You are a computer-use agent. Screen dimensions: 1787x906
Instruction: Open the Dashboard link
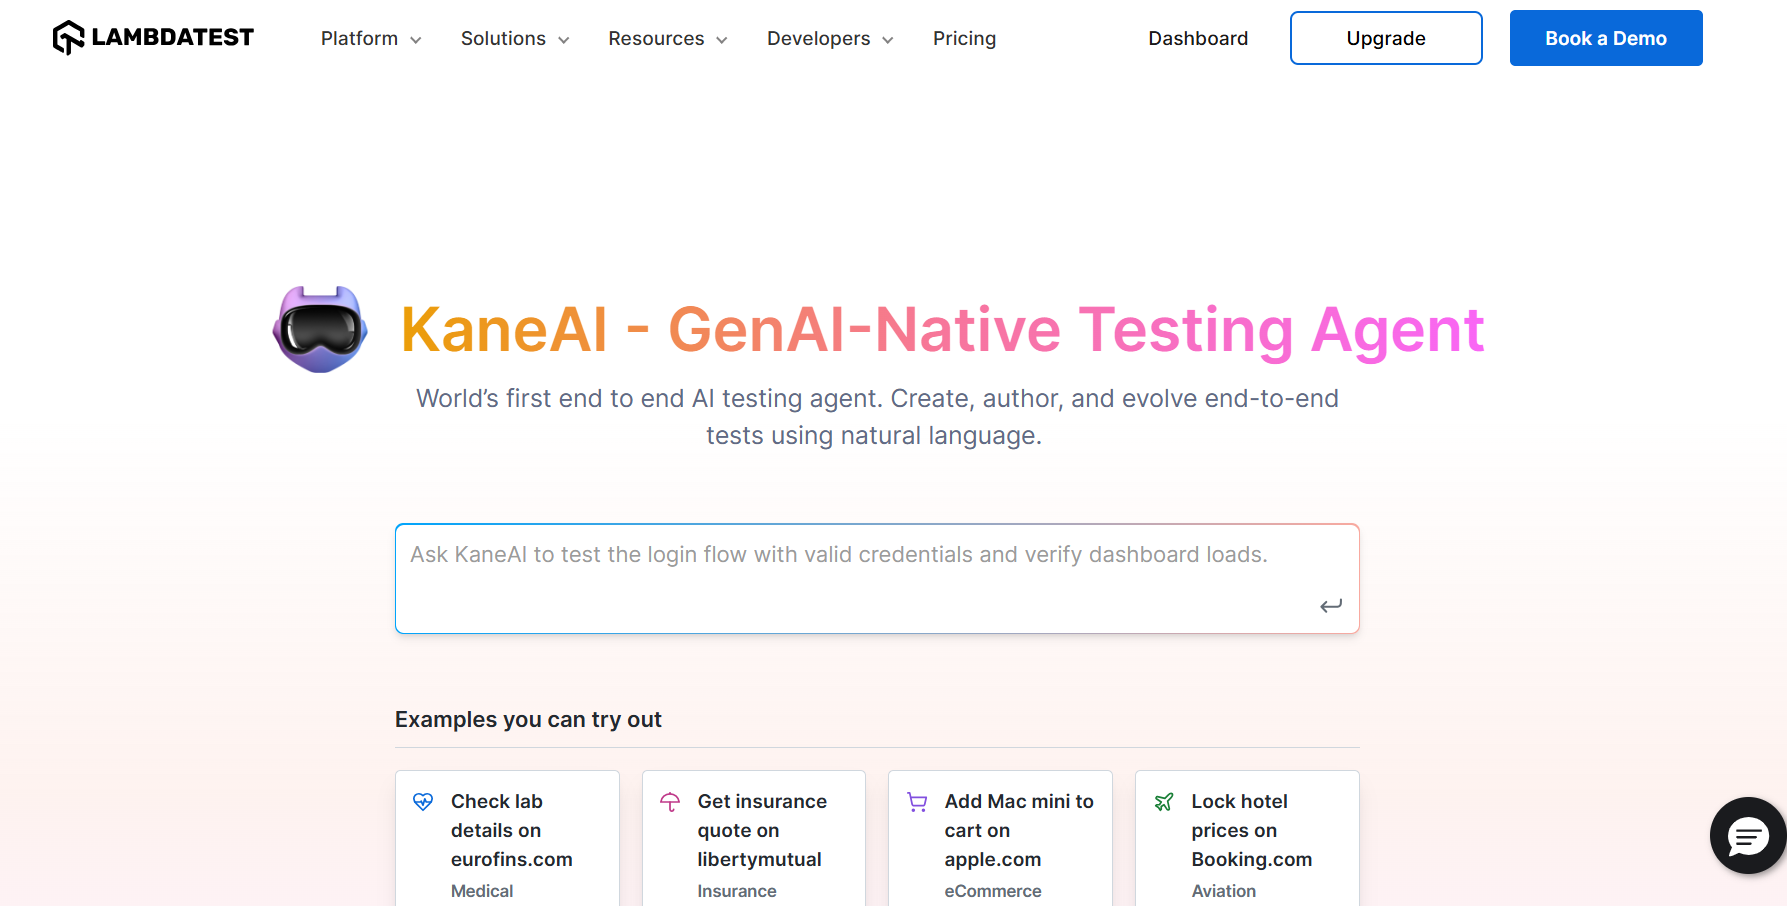coord(1198,39)
